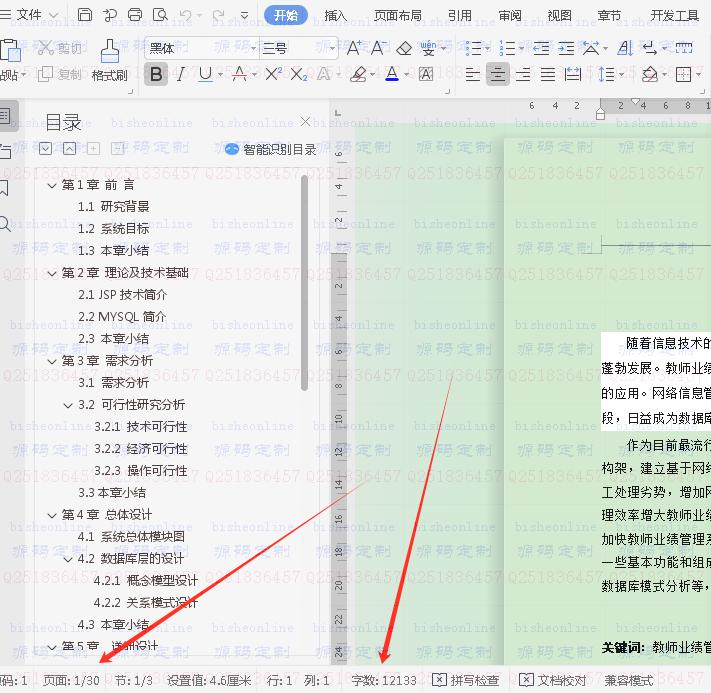
Task: Click 智能识别目录 button
Action: 271,149
